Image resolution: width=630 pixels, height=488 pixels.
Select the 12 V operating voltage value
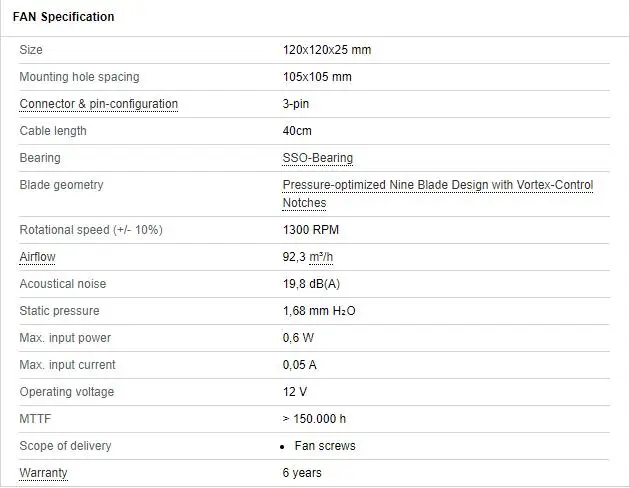tap(294, 392)
